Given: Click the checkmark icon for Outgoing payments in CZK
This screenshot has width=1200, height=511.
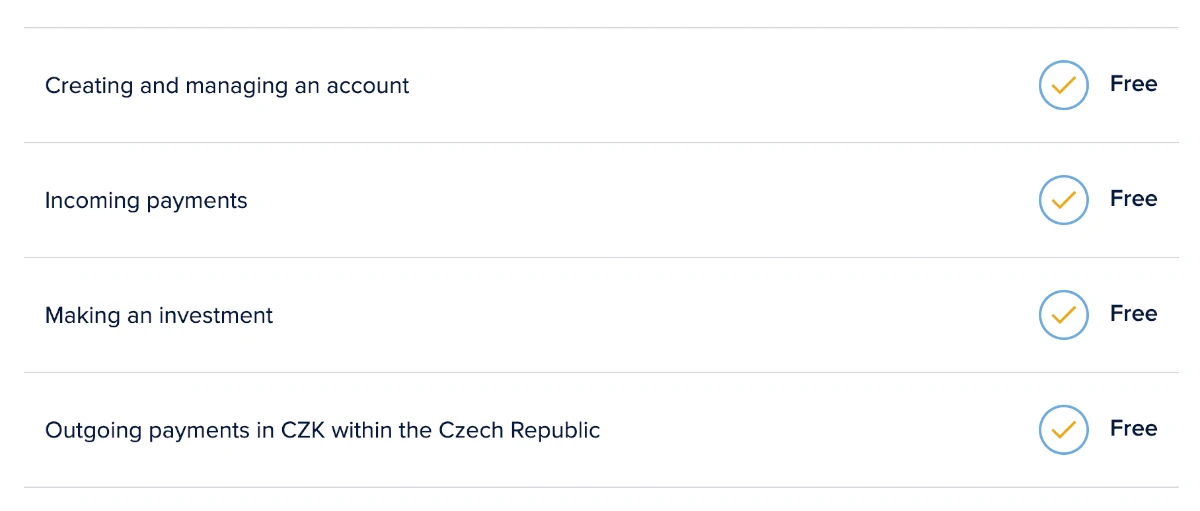Looking at the screenshot, I should pyautogui.click(x=1063, y=430).
